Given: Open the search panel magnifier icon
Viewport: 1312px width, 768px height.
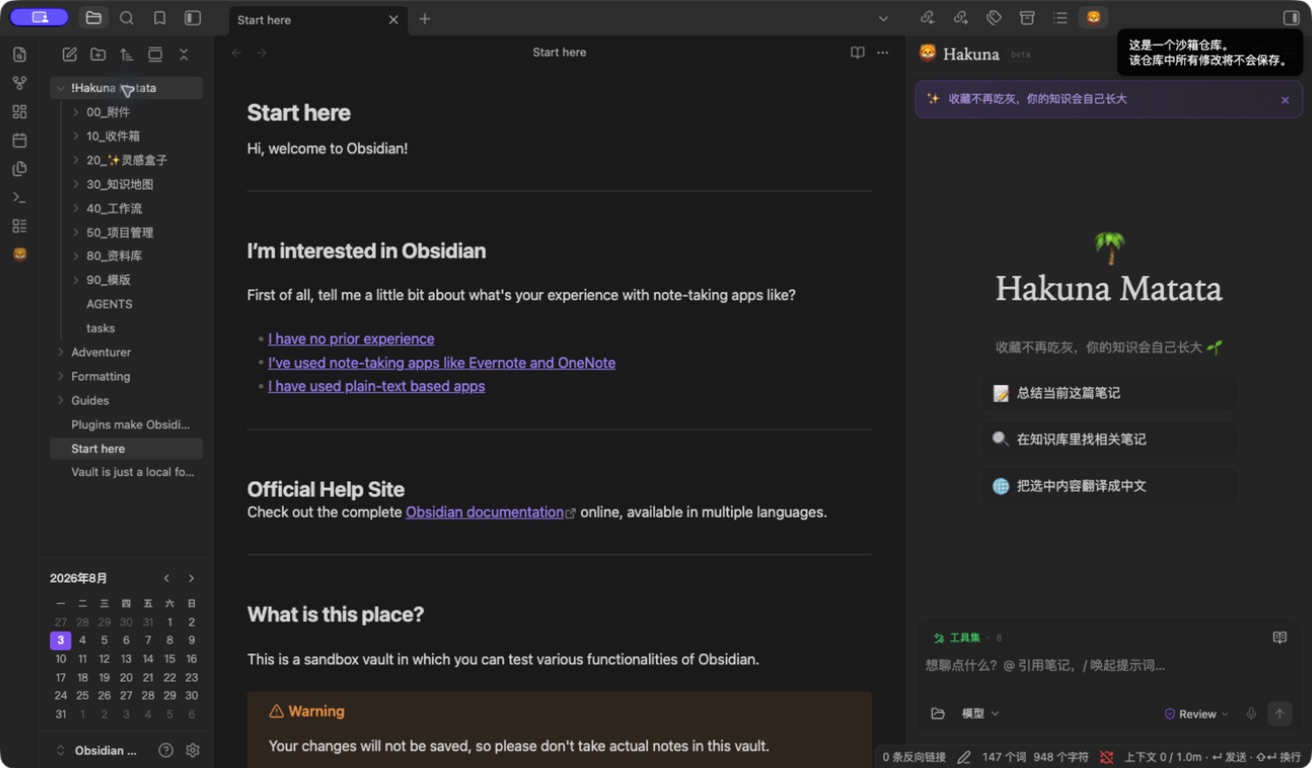Looking at the screenshot, I should coord(127,18).
